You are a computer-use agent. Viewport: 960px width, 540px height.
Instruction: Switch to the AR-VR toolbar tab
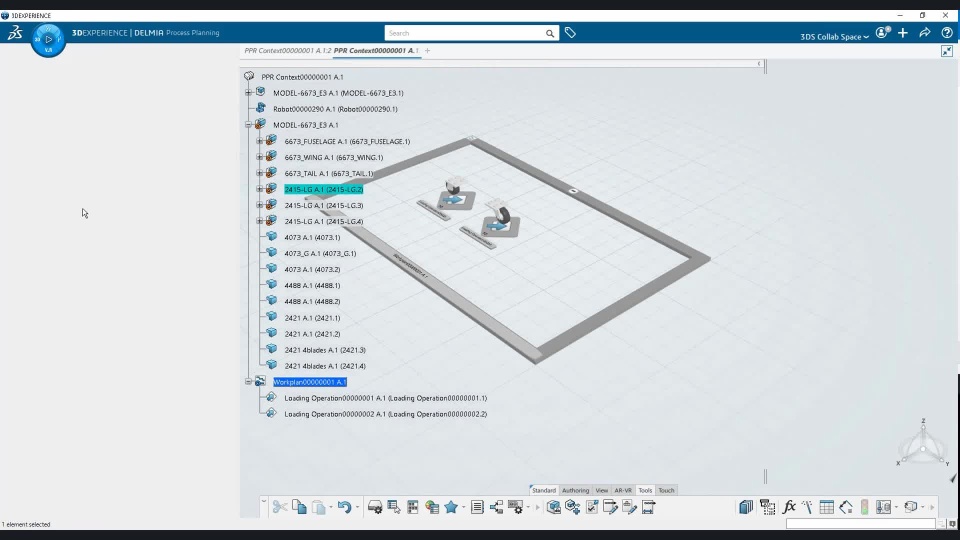[x=623, y=490]
